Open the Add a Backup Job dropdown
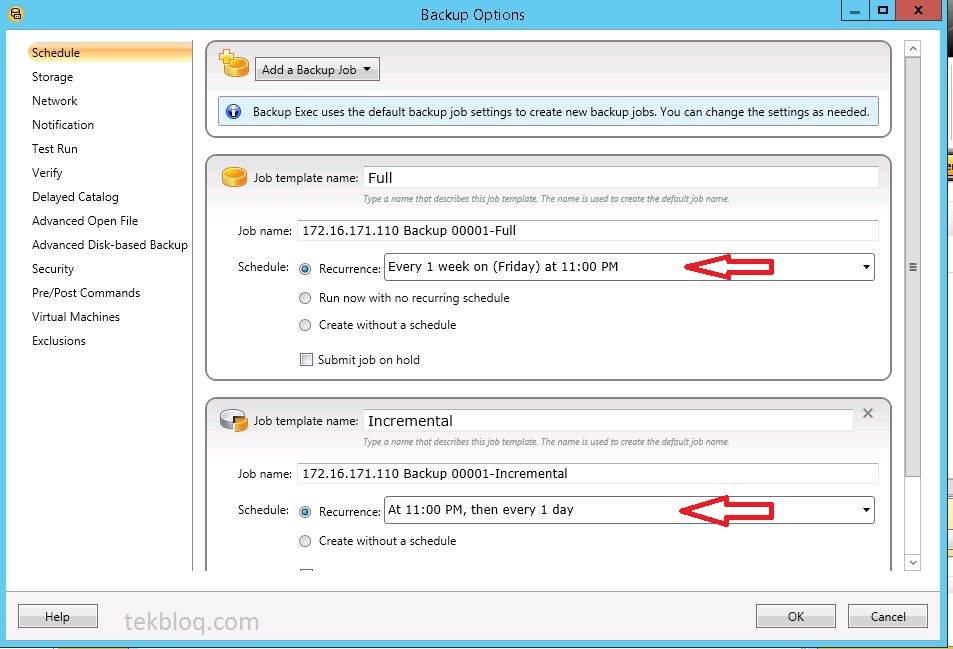 point(317,69)
